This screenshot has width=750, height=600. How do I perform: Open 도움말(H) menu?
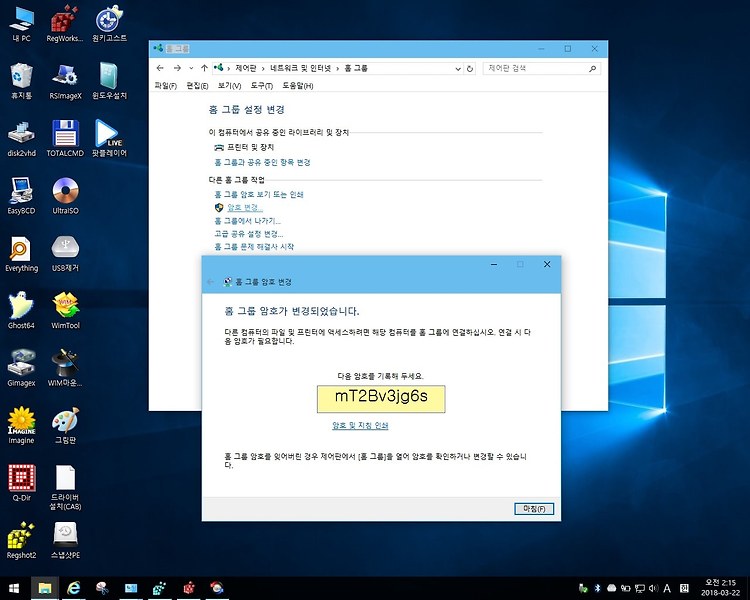click(x=298, y=86)
